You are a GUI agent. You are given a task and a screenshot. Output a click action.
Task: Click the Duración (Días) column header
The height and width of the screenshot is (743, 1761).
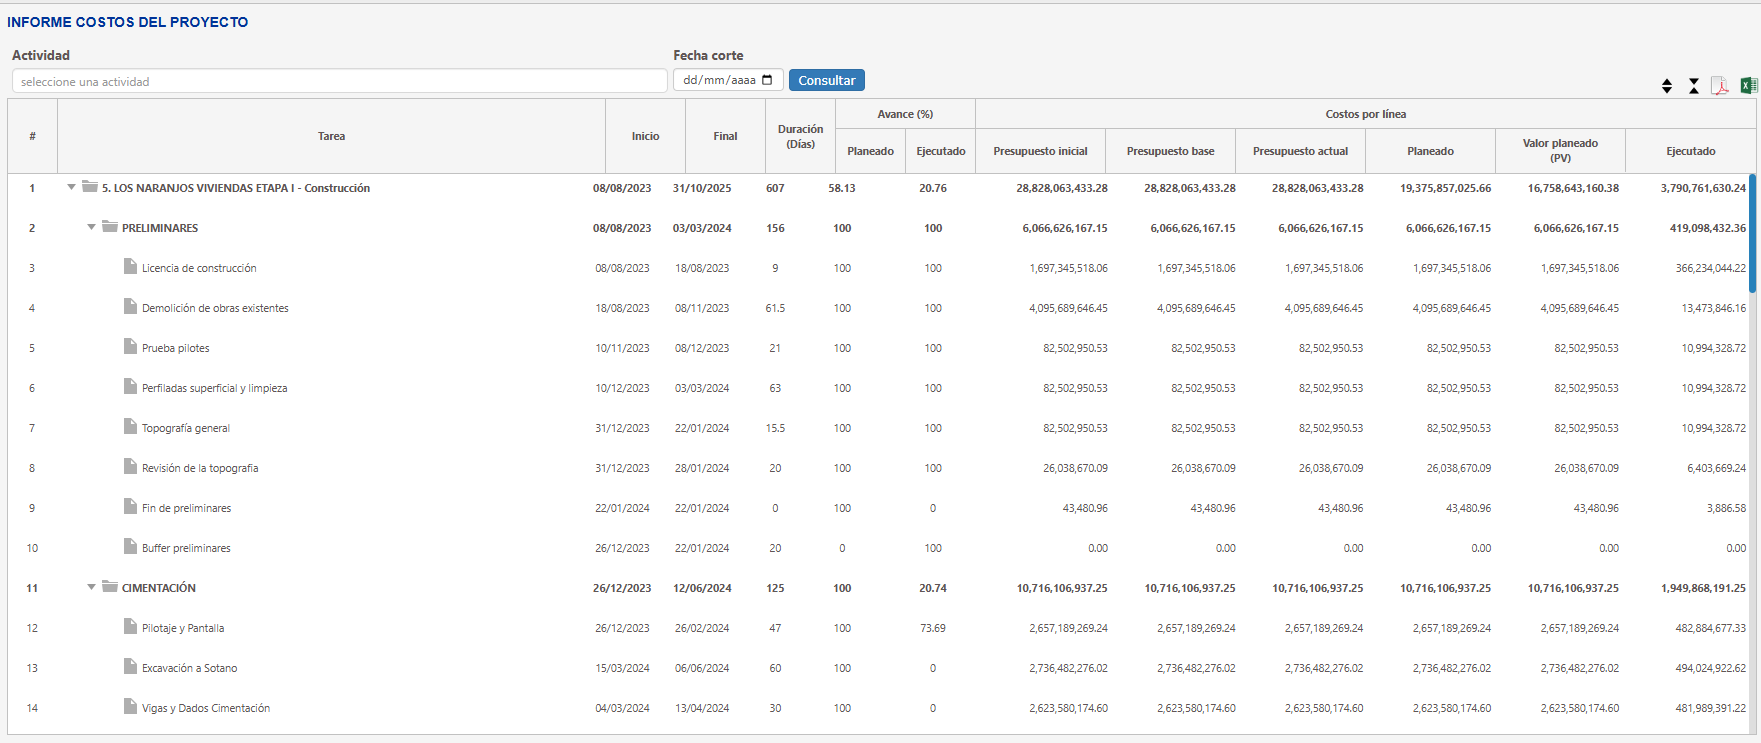[801, 136]
